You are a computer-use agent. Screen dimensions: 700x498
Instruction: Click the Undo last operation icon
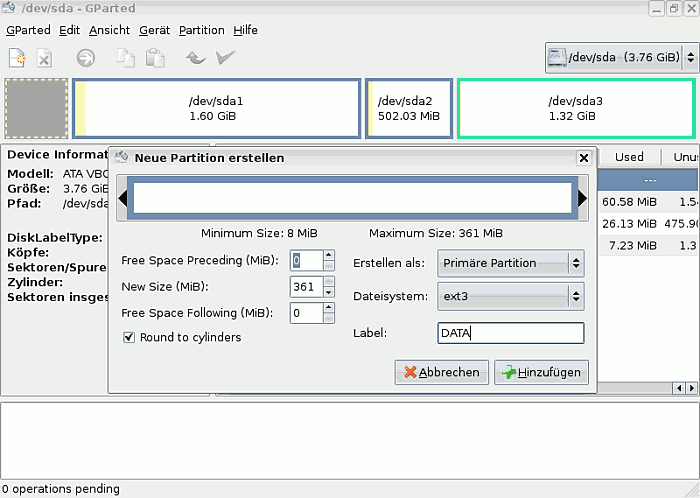pos(196,58)
